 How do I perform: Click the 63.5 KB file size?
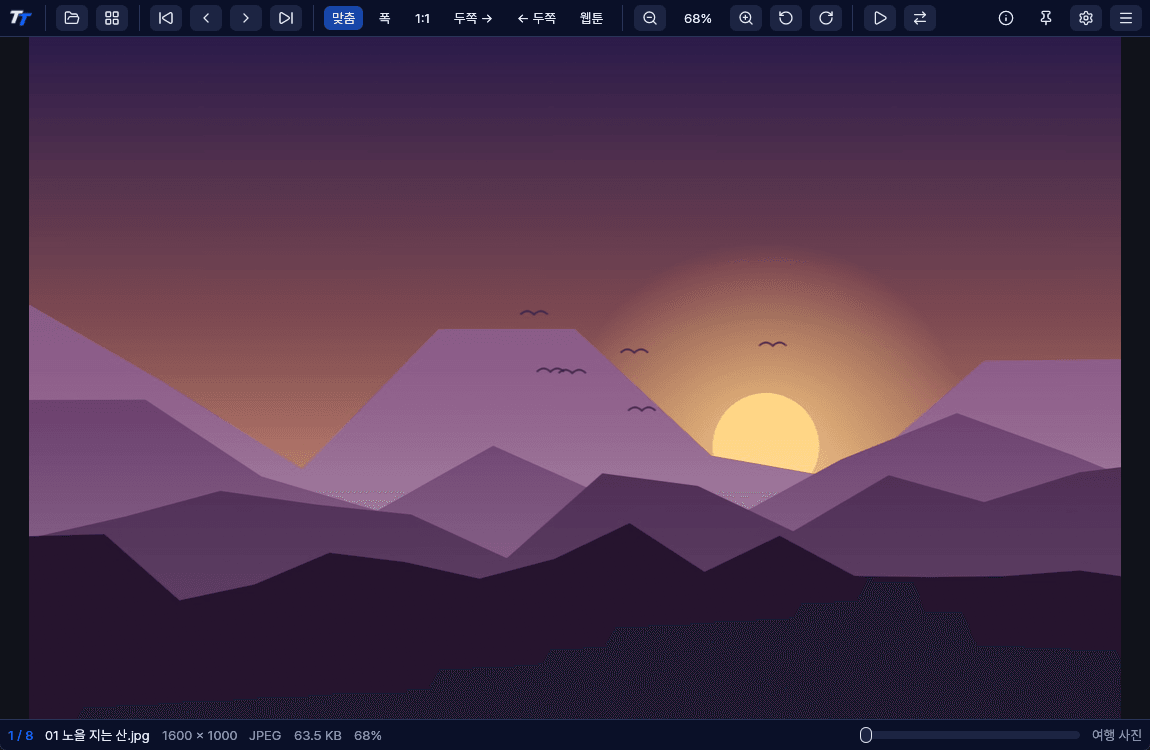point(318,735)
